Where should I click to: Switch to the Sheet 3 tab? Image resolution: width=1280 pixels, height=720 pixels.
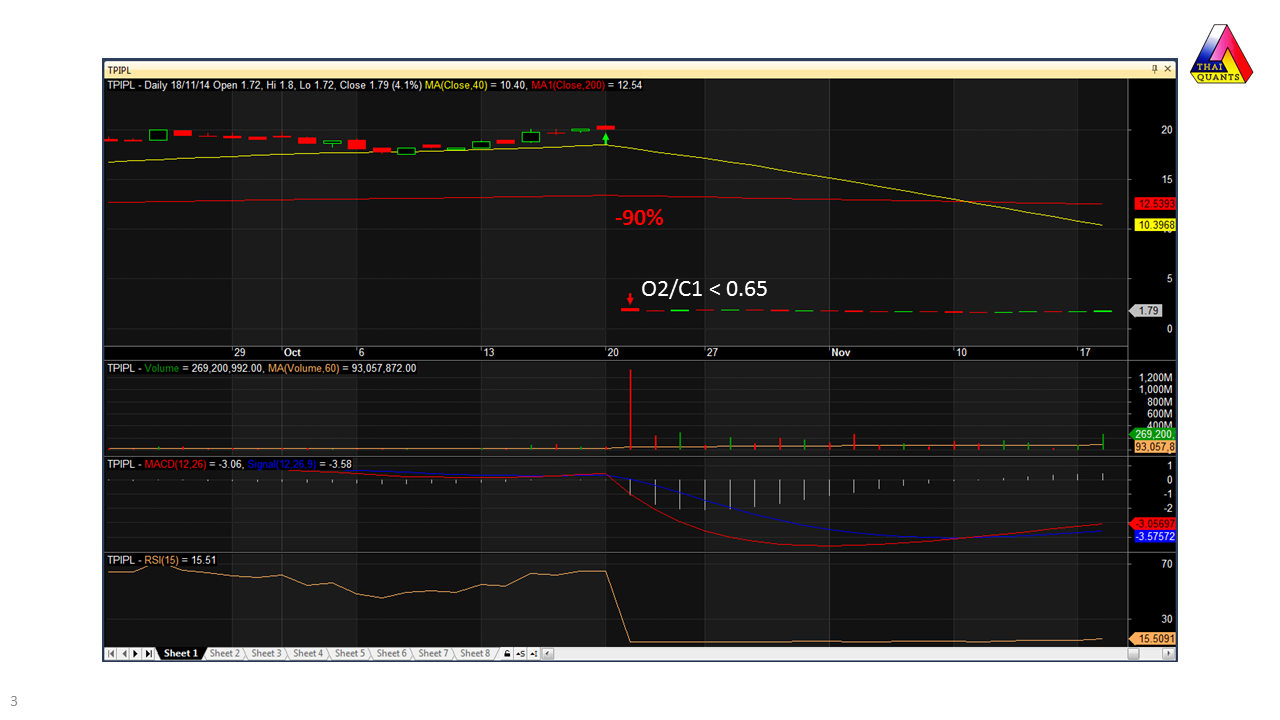click(x=266, y=653)
